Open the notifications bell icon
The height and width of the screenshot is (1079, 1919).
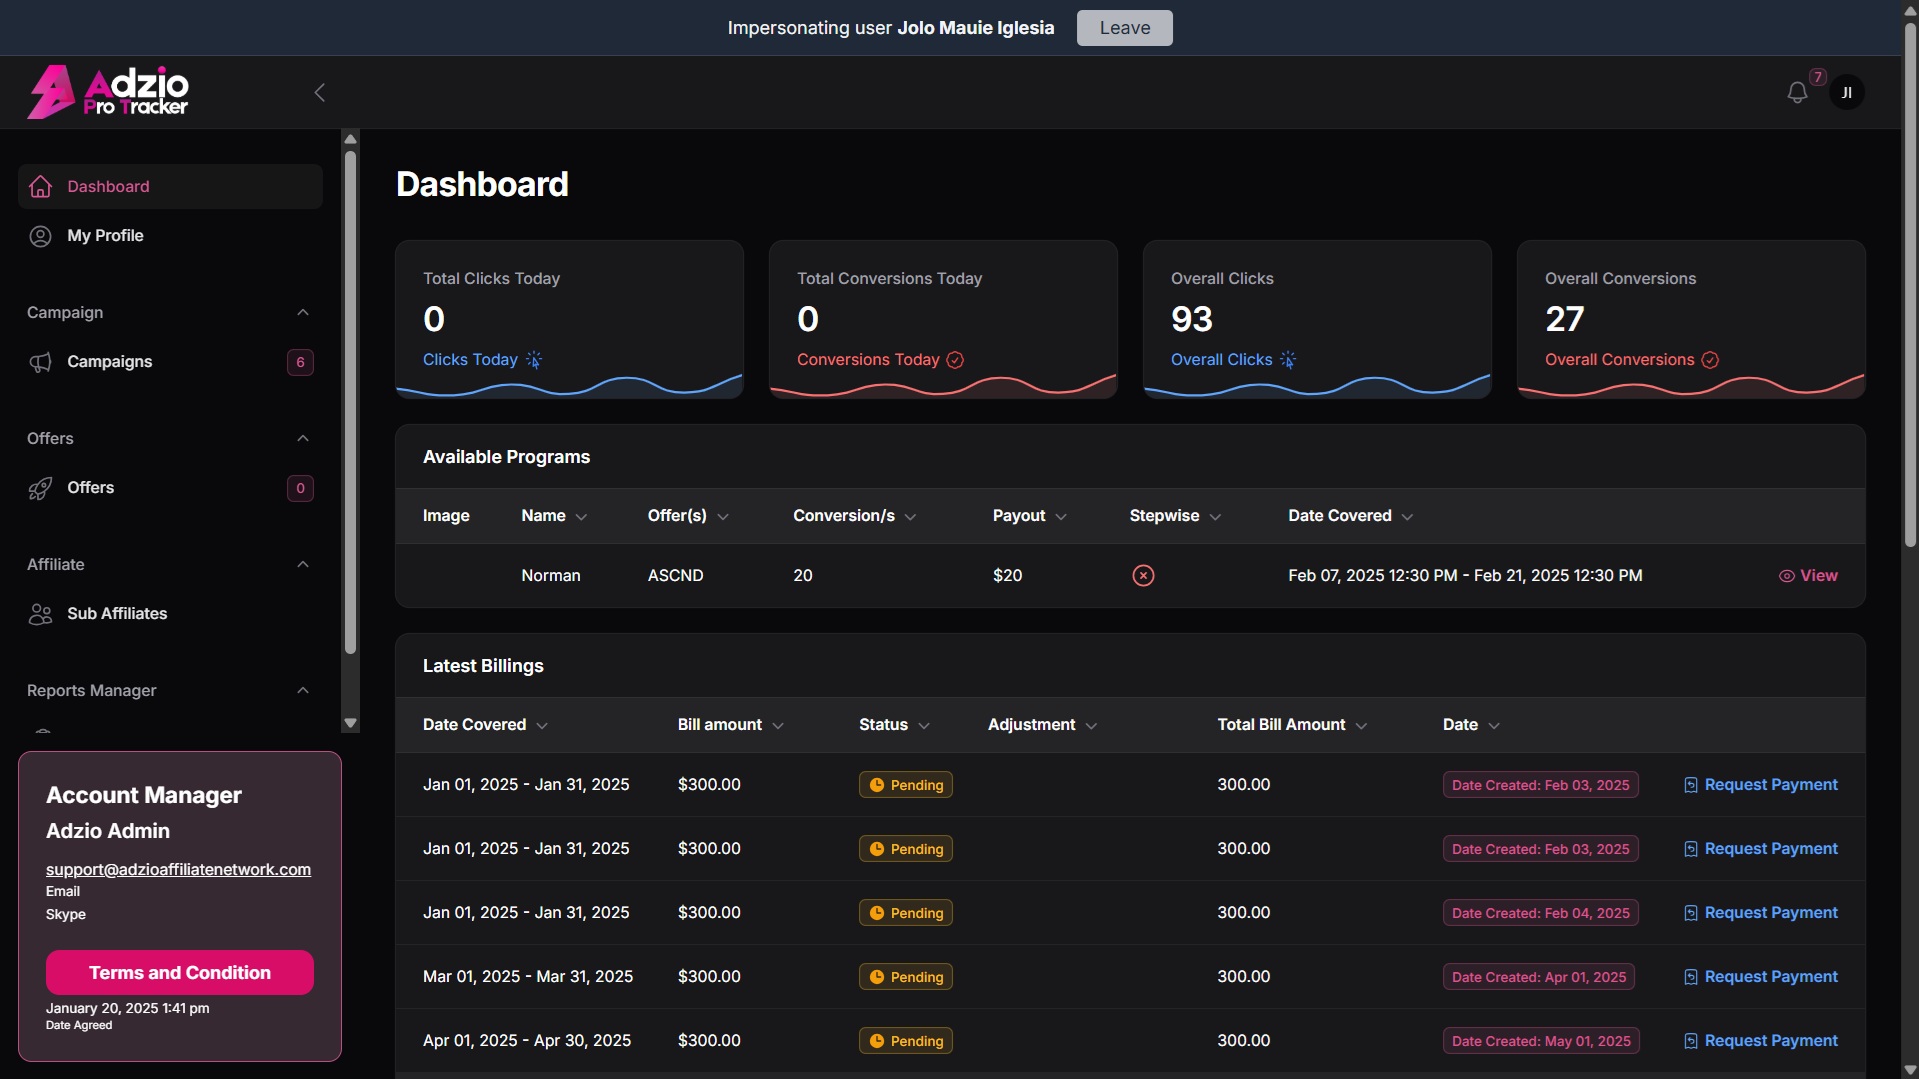tap(1797, 93)
